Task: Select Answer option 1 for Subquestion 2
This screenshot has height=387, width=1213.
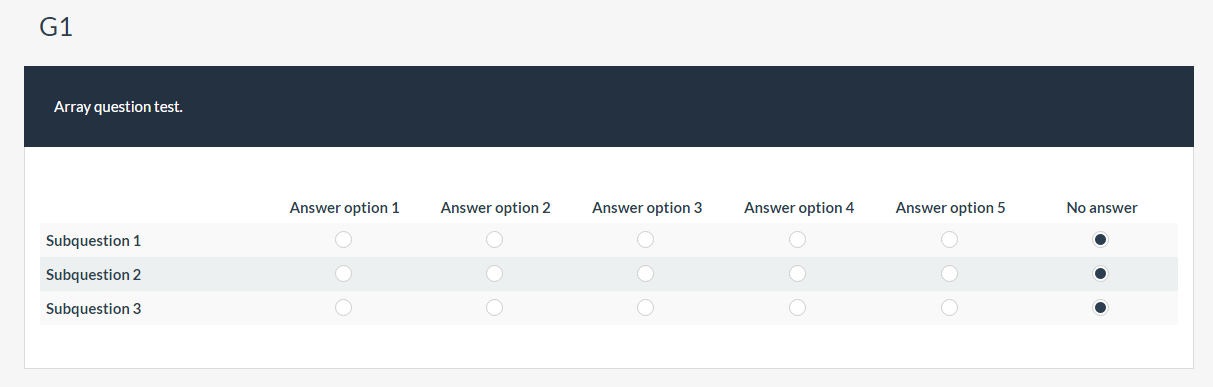Action: tap(344, 274)
